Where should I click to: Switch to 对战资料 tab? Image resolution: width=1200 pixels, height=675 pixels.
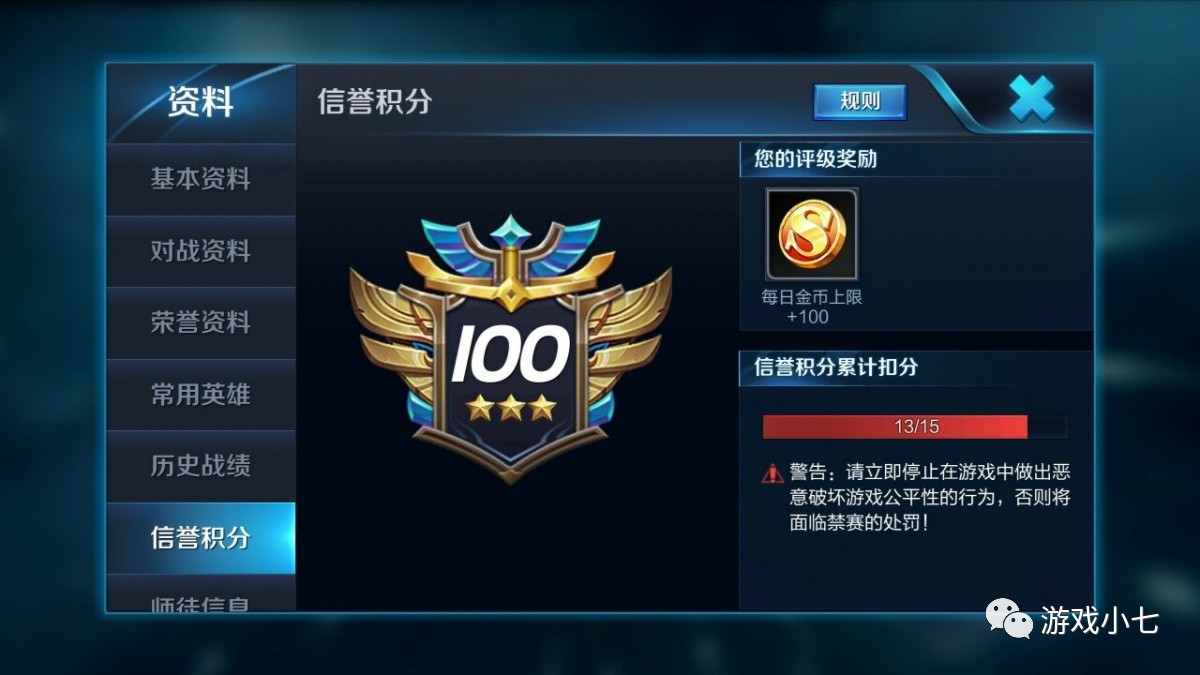(x=200, y=251)
